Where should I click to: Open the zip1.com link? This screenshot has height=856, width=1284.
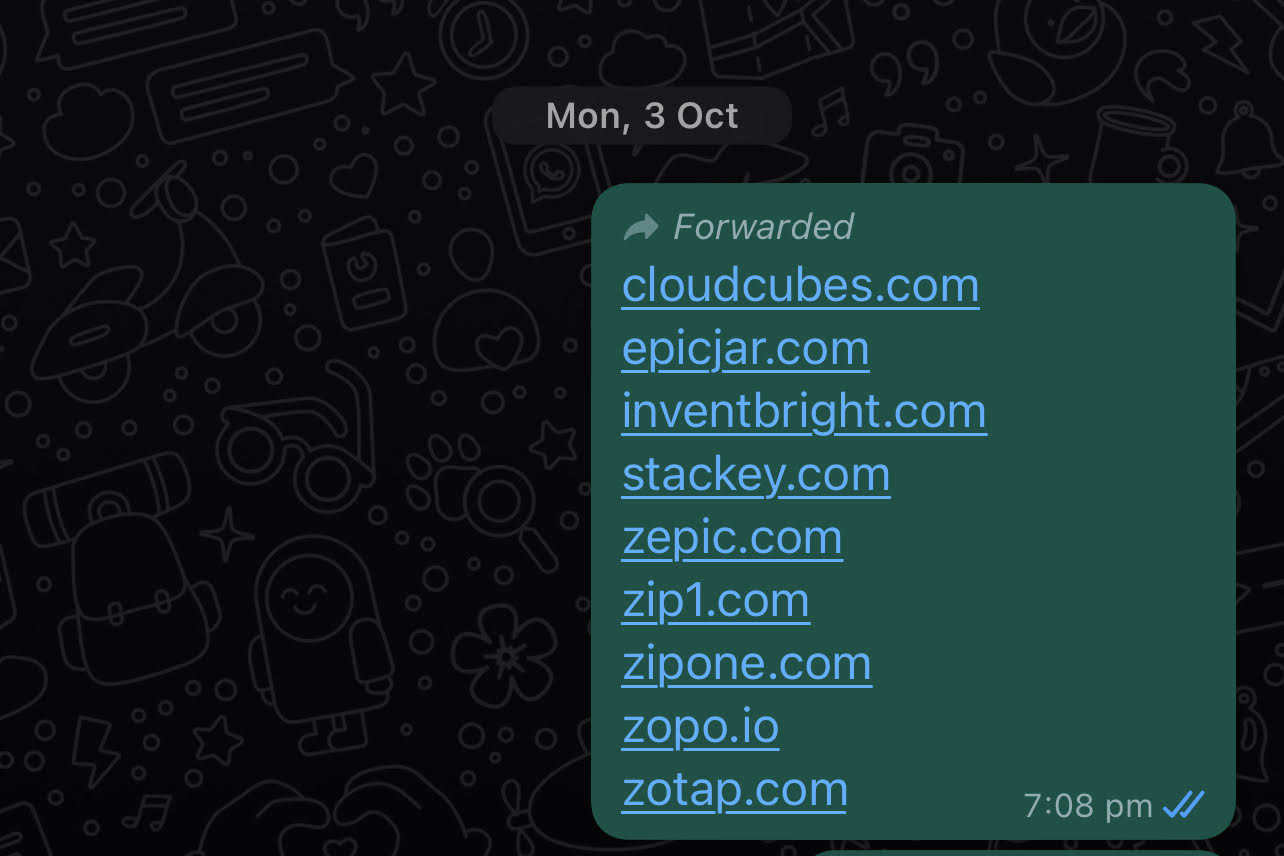(x=715, y=600)
